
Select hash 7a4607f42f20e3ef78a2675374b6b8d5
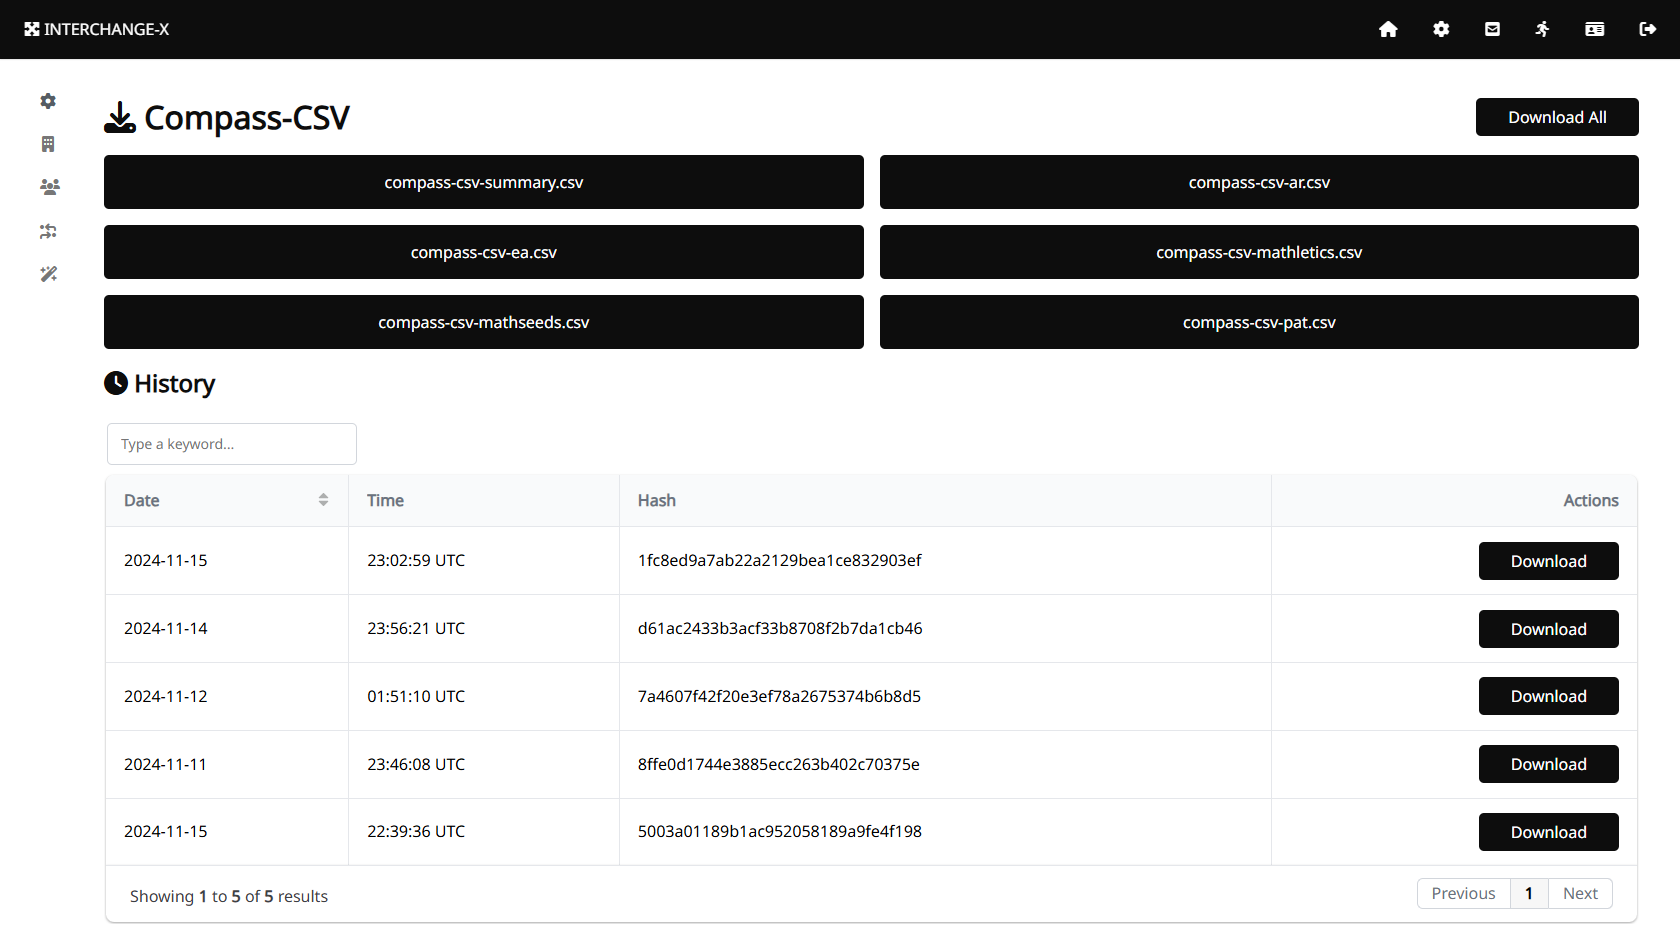pos(779,696)
